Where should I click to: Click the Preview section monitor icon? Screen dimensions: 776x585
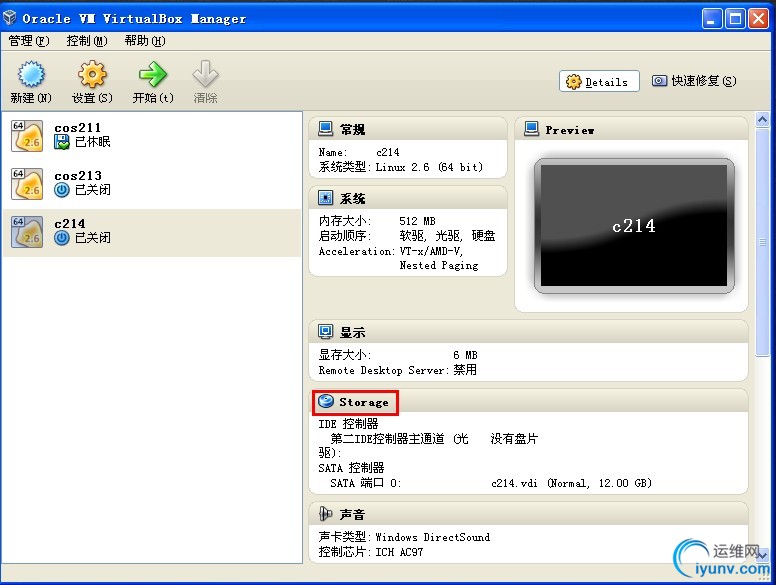pyautogui.click(x=531, y=129)
